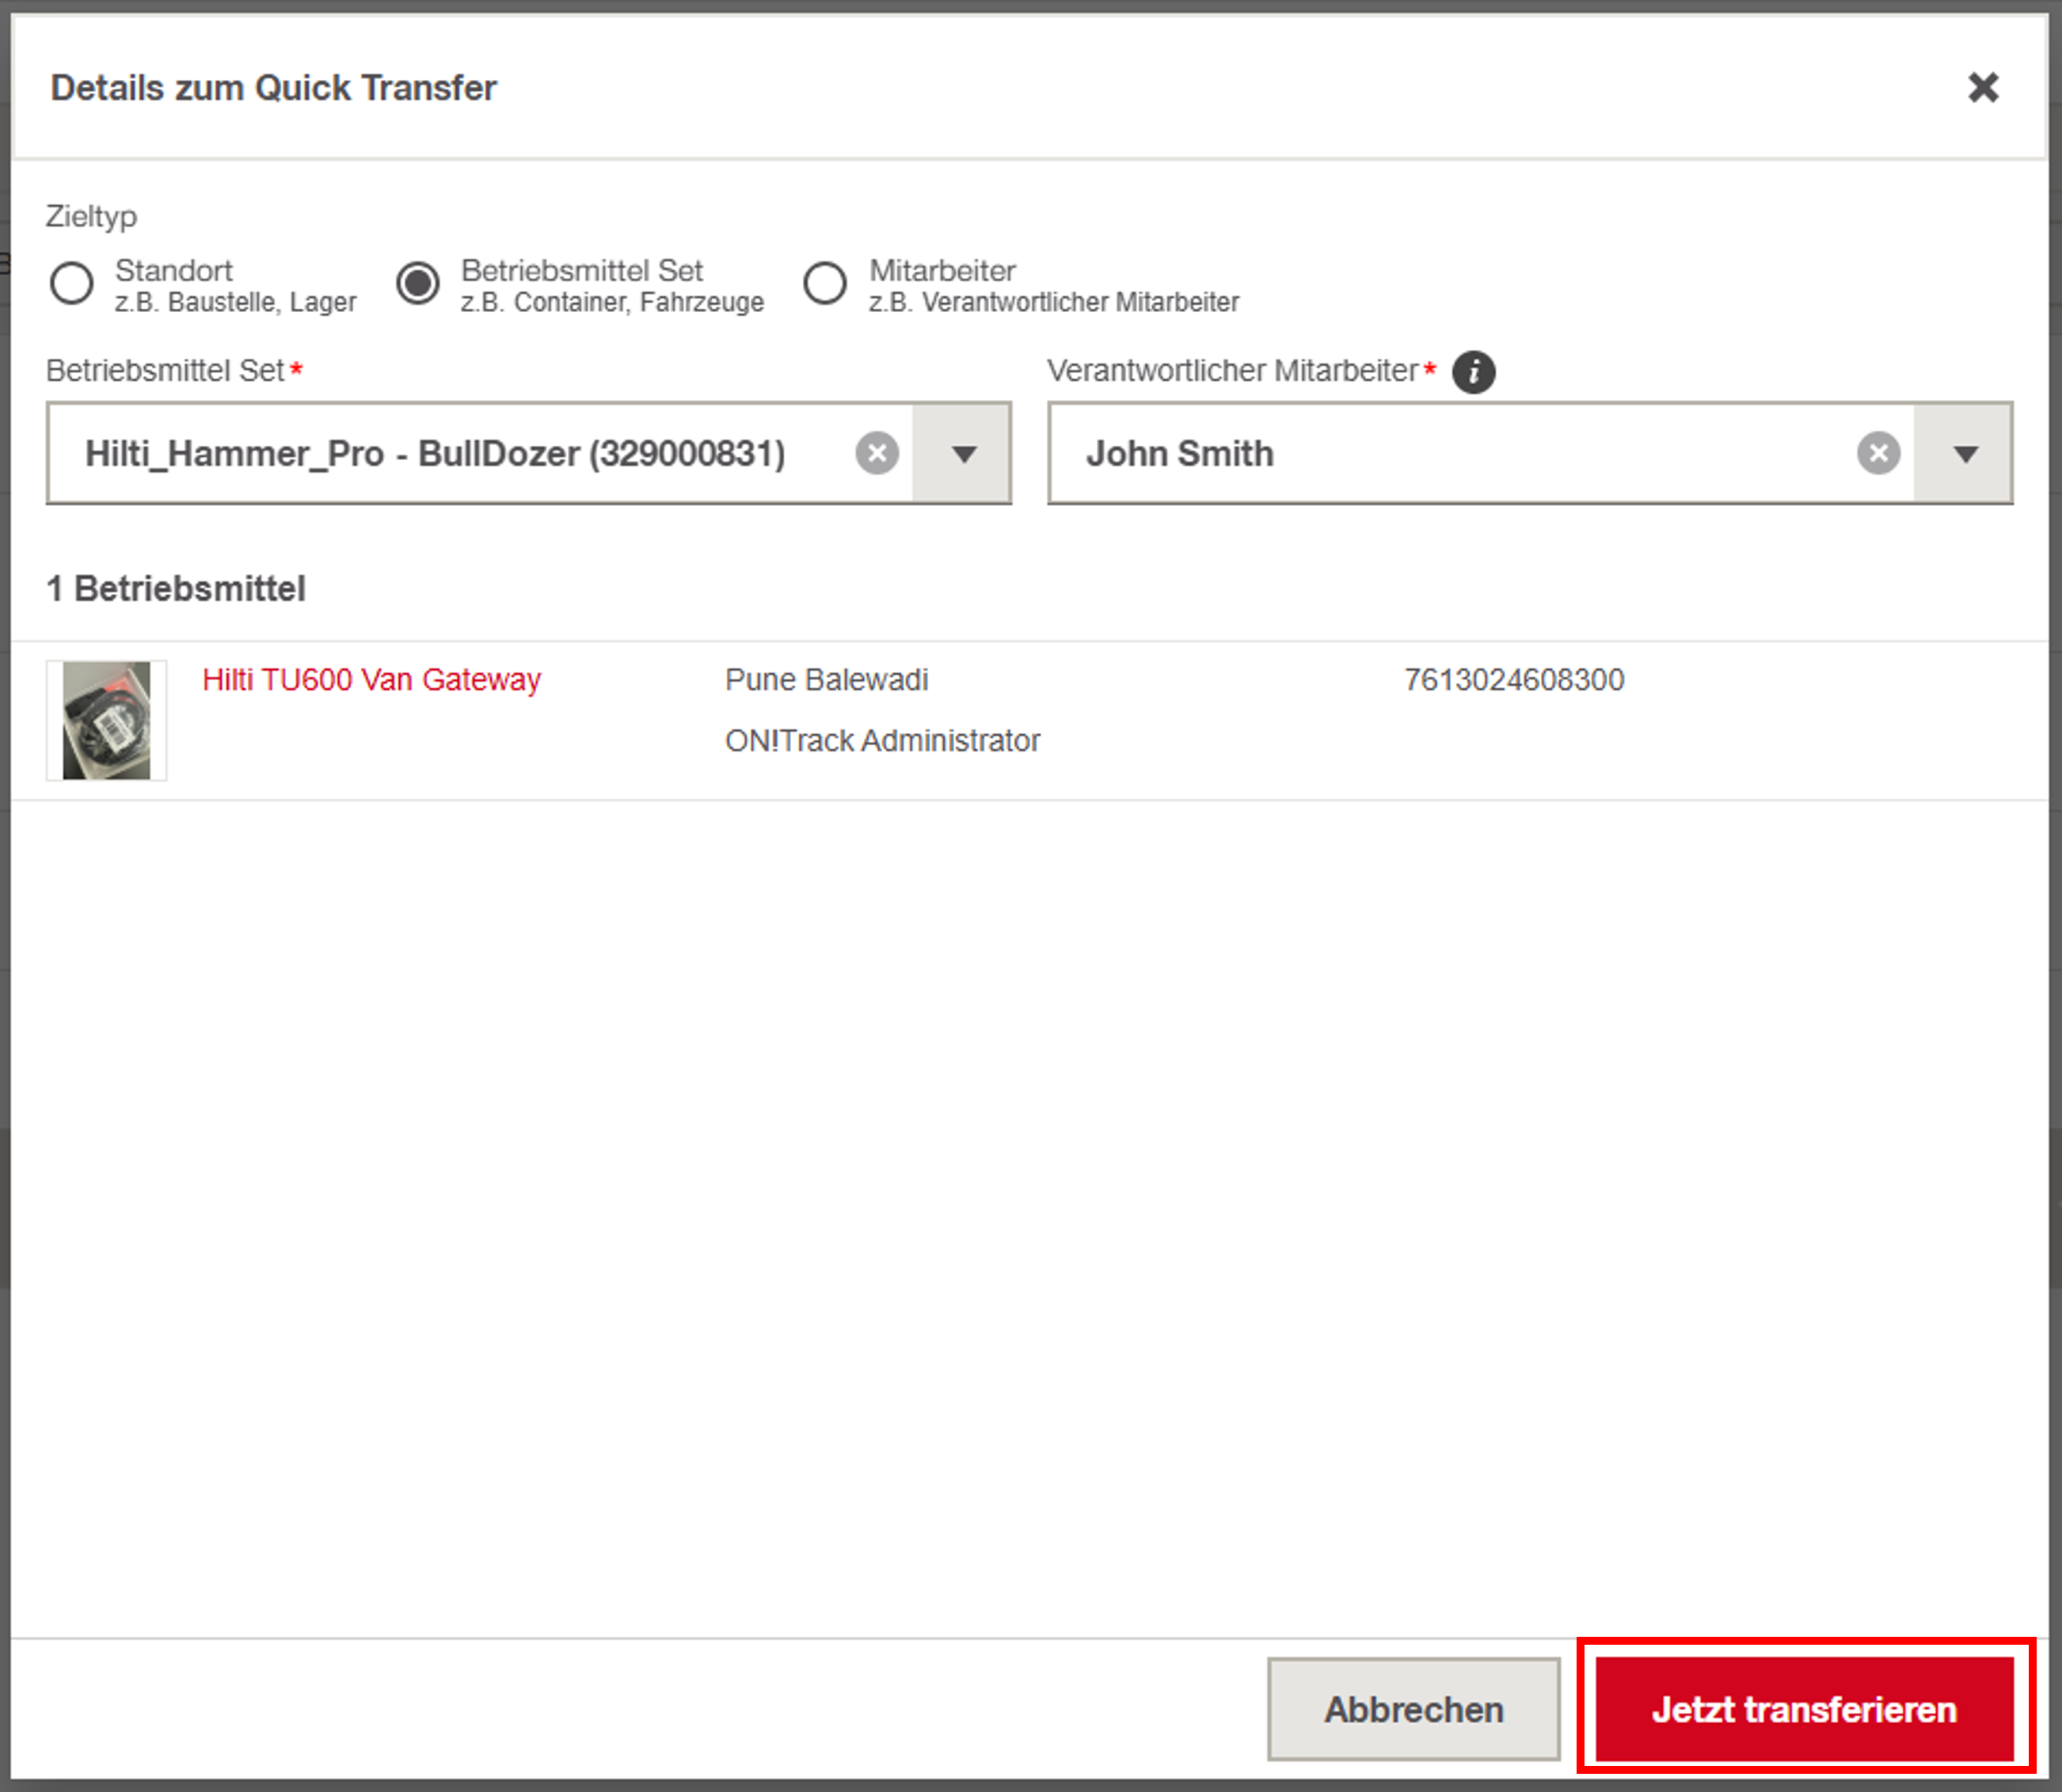Open the Betriebsmittel Set dropdown arrow
This screenshot has height=1792, width=2062.
pos(962,453)
